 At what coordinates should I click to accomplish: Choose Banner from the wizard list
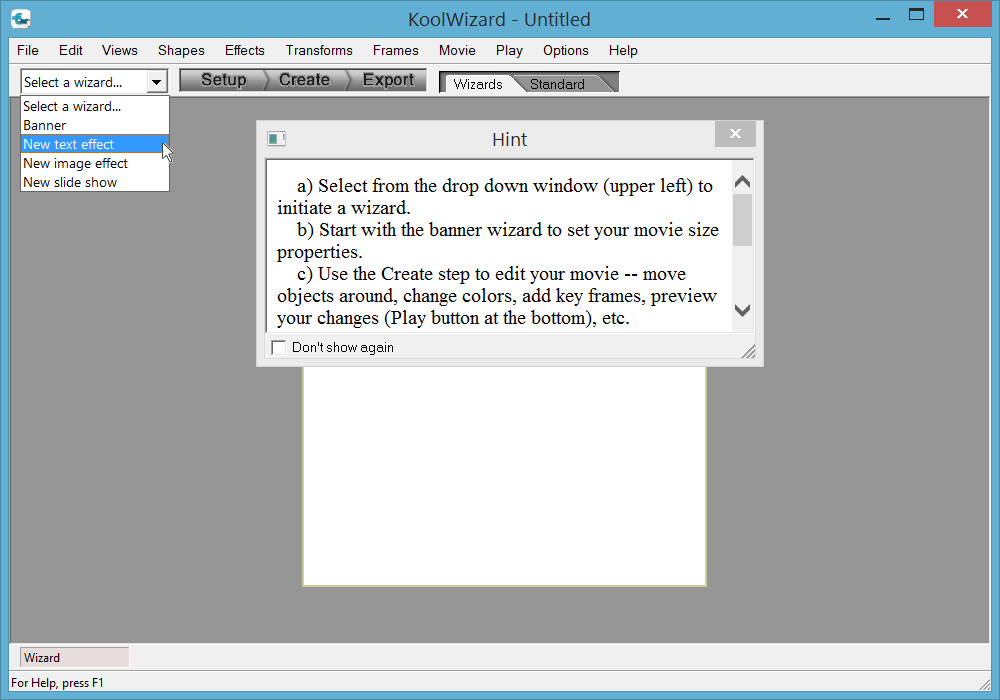(x=94, y=125)
